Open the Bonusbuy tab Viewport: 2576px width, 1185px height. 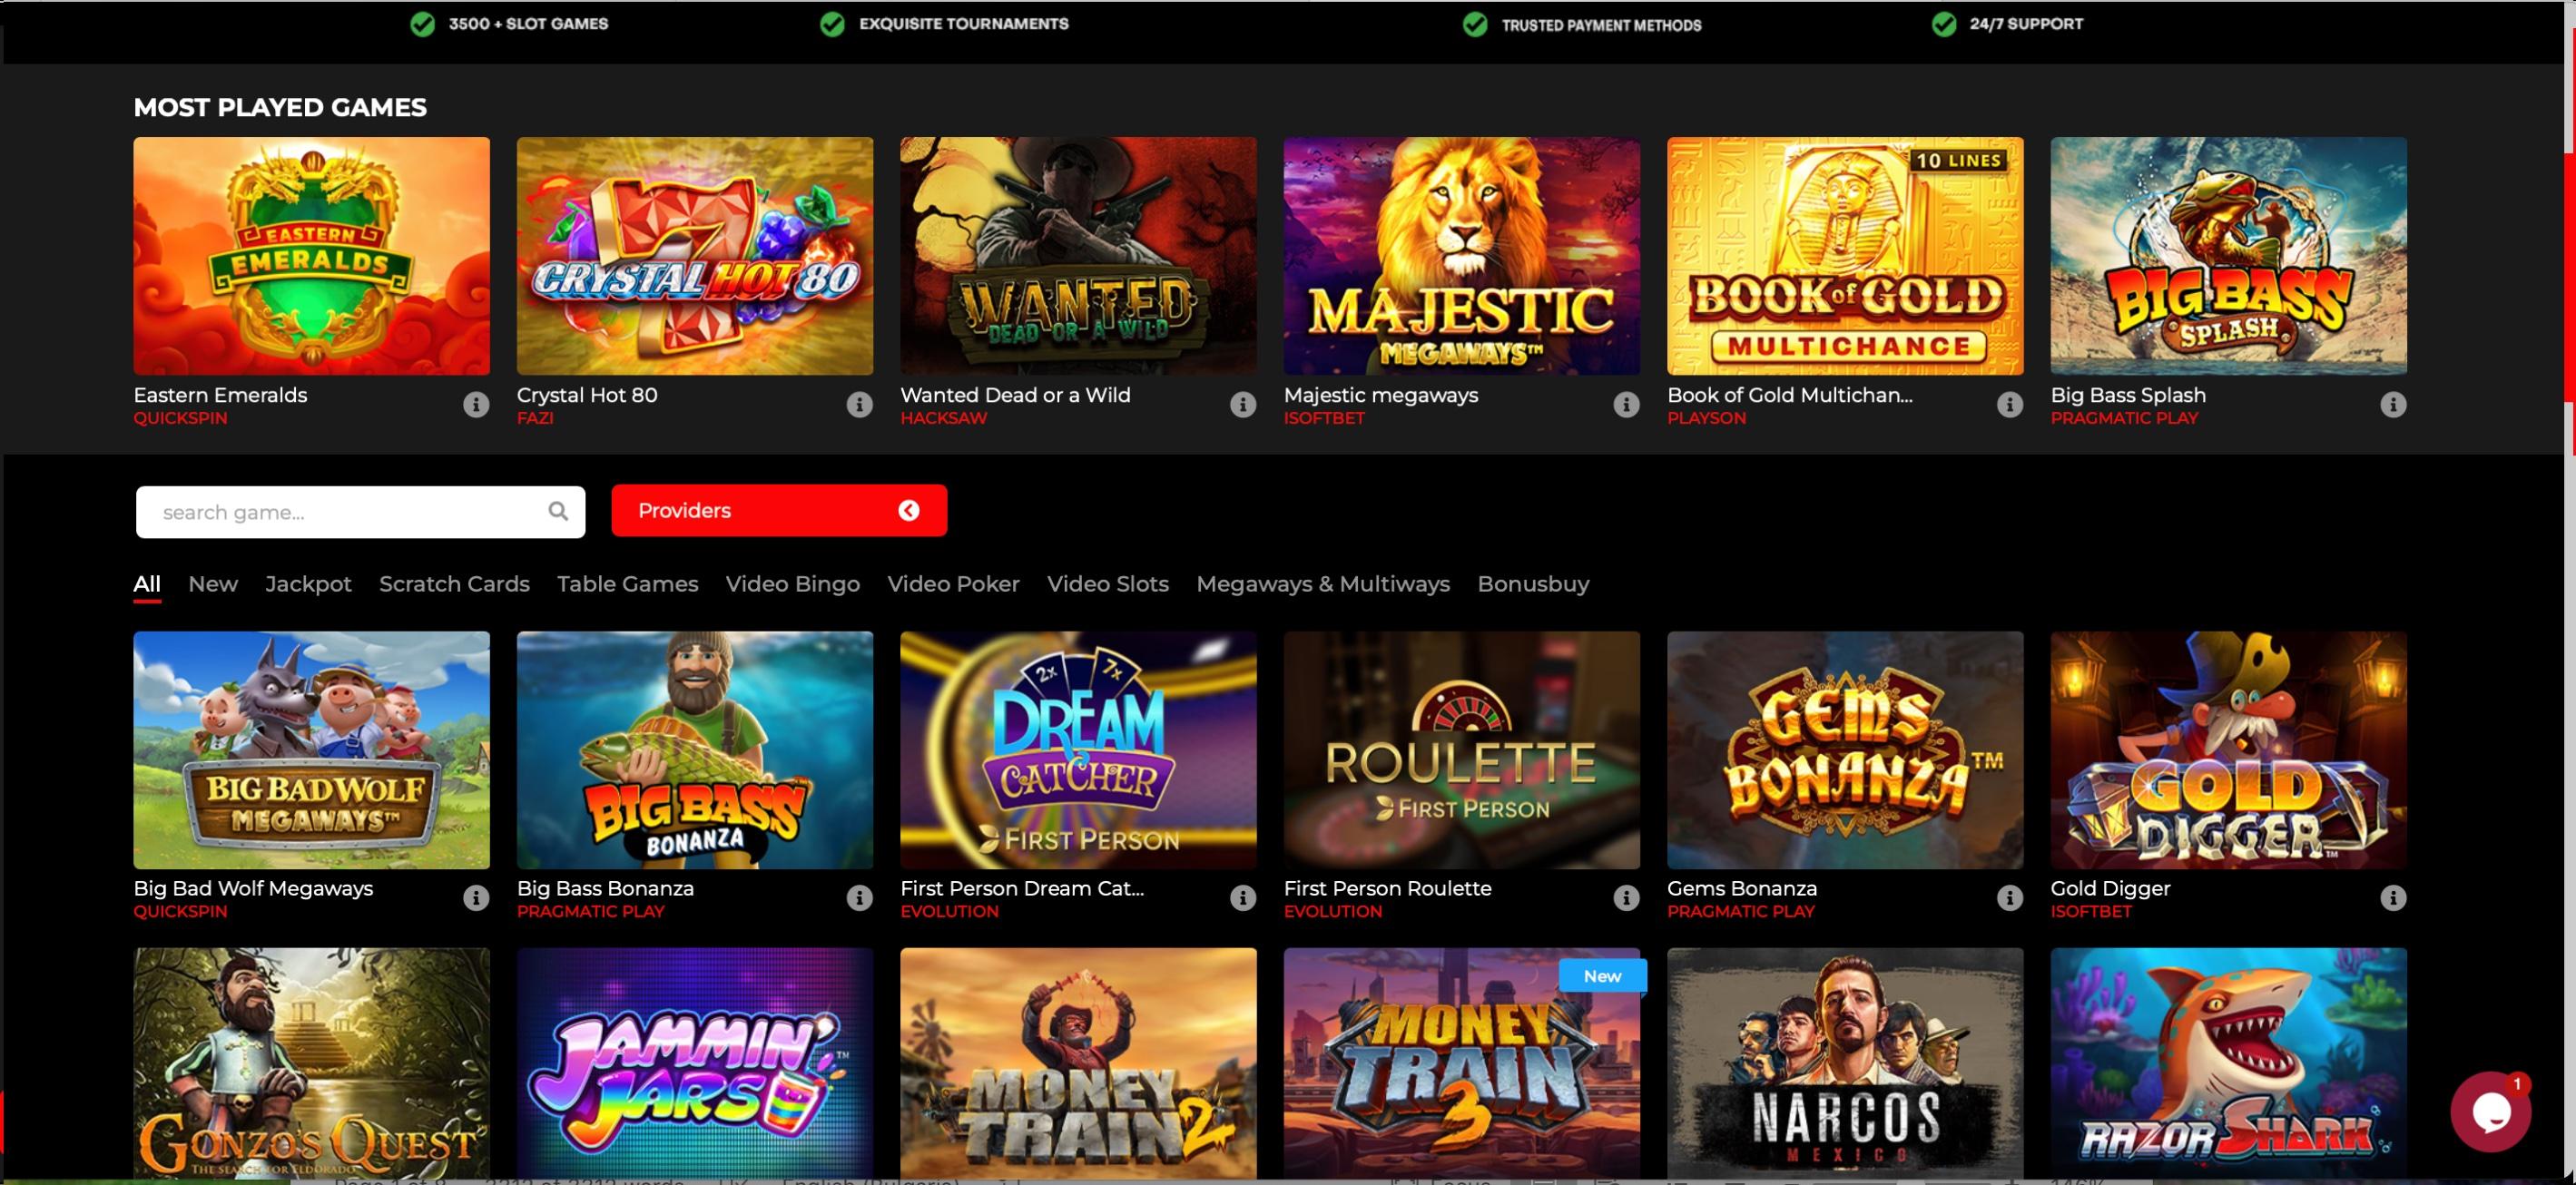click(x=1533, y=584)
